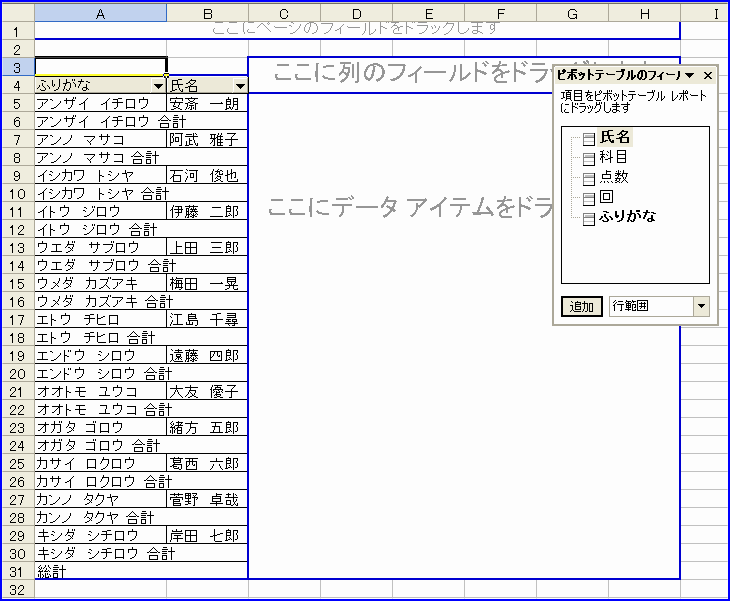Select column F header

500,14
